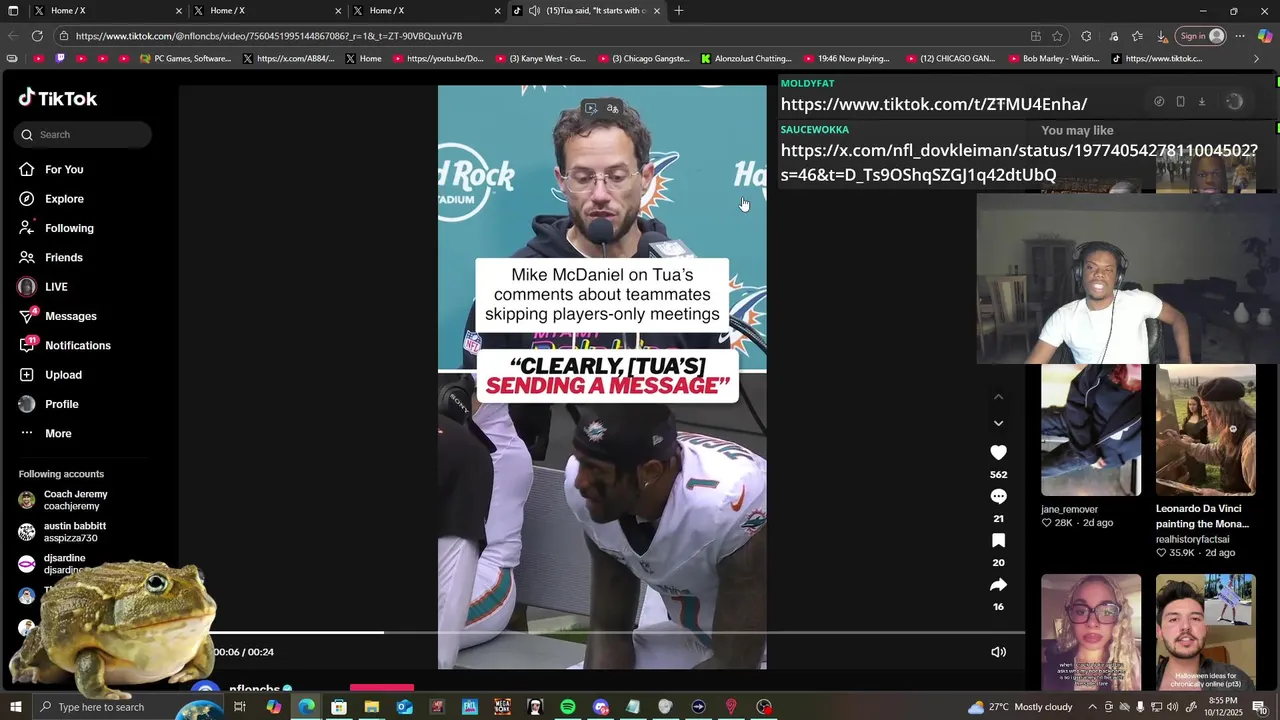The image size is (1280, 720).
Task: Reload the page
Action: (x=37, y=36)
